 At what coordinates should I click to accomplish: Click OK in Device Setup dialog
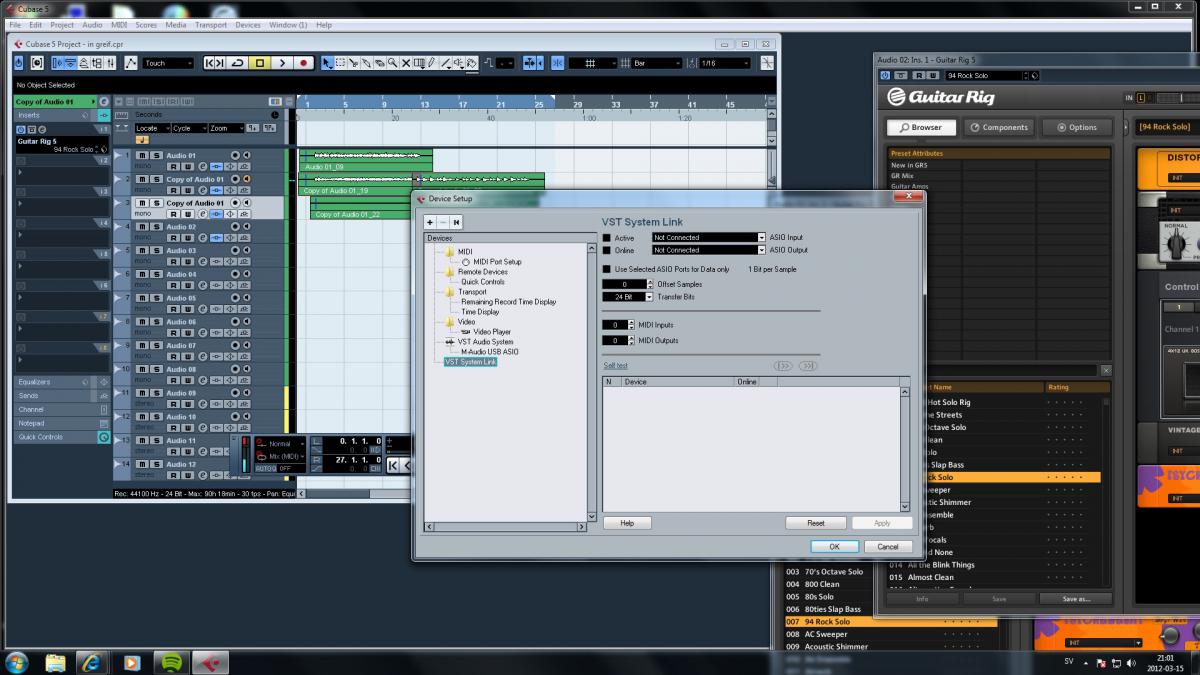point(834,547)
